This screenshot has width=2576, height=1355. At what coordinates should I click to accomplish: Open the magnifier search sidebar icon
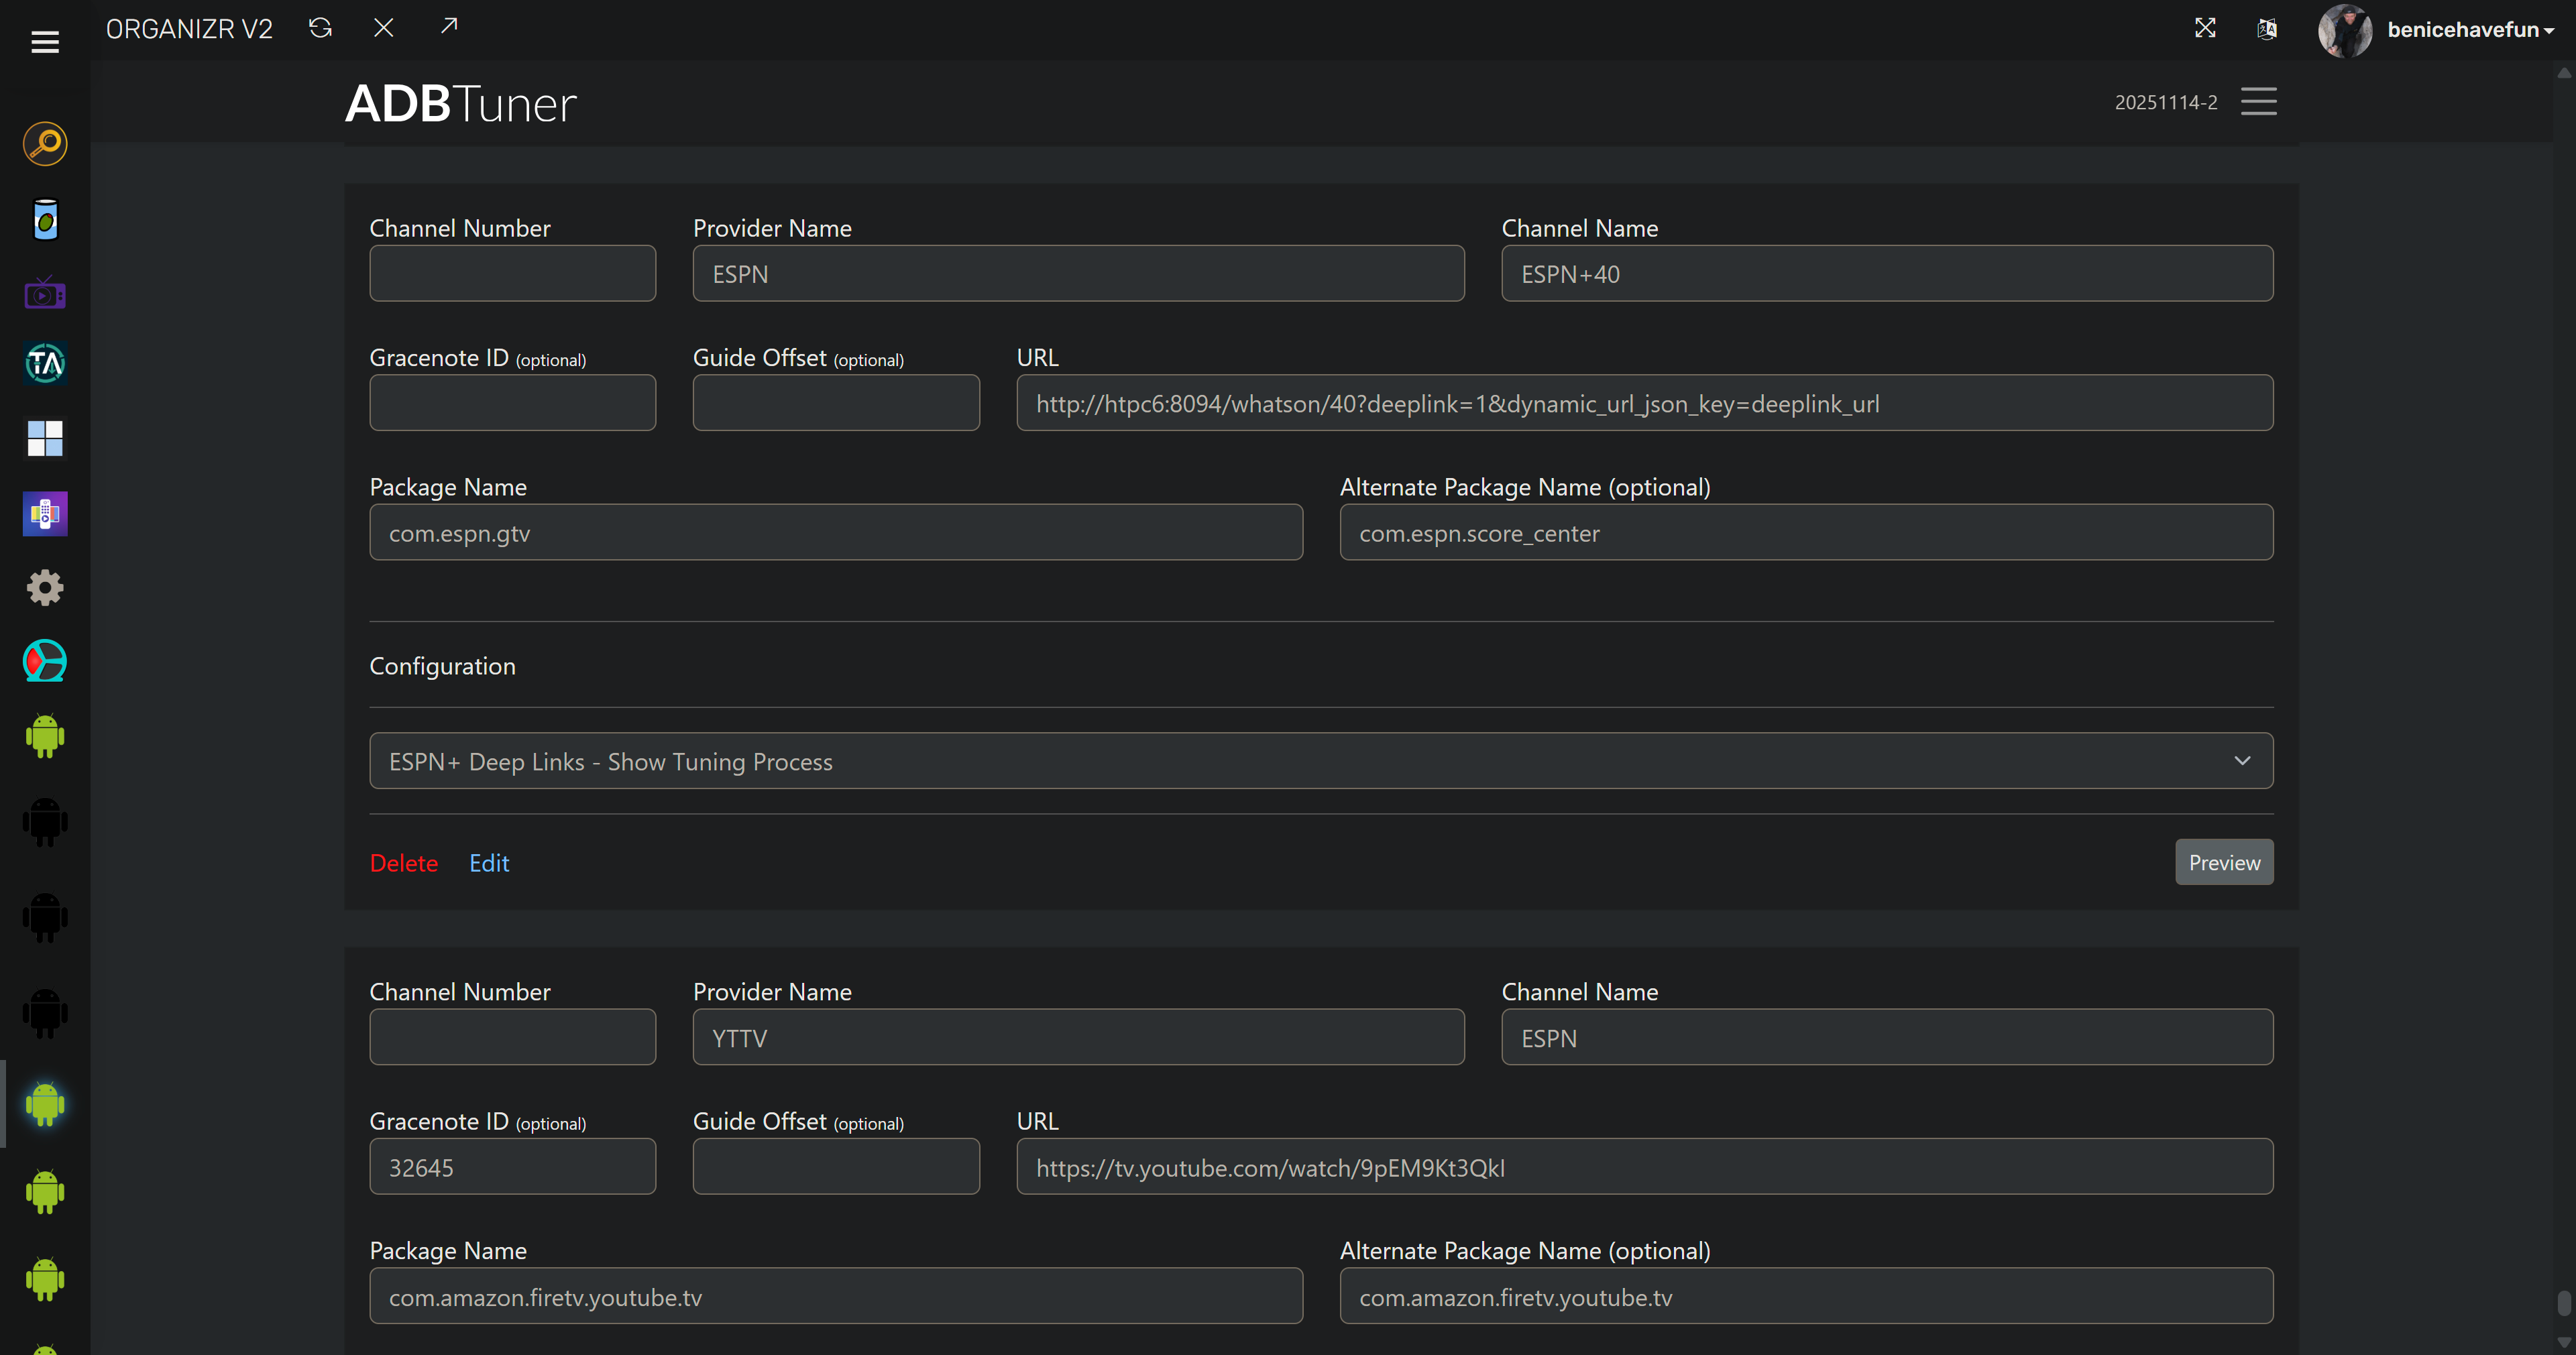click(45, 144)
